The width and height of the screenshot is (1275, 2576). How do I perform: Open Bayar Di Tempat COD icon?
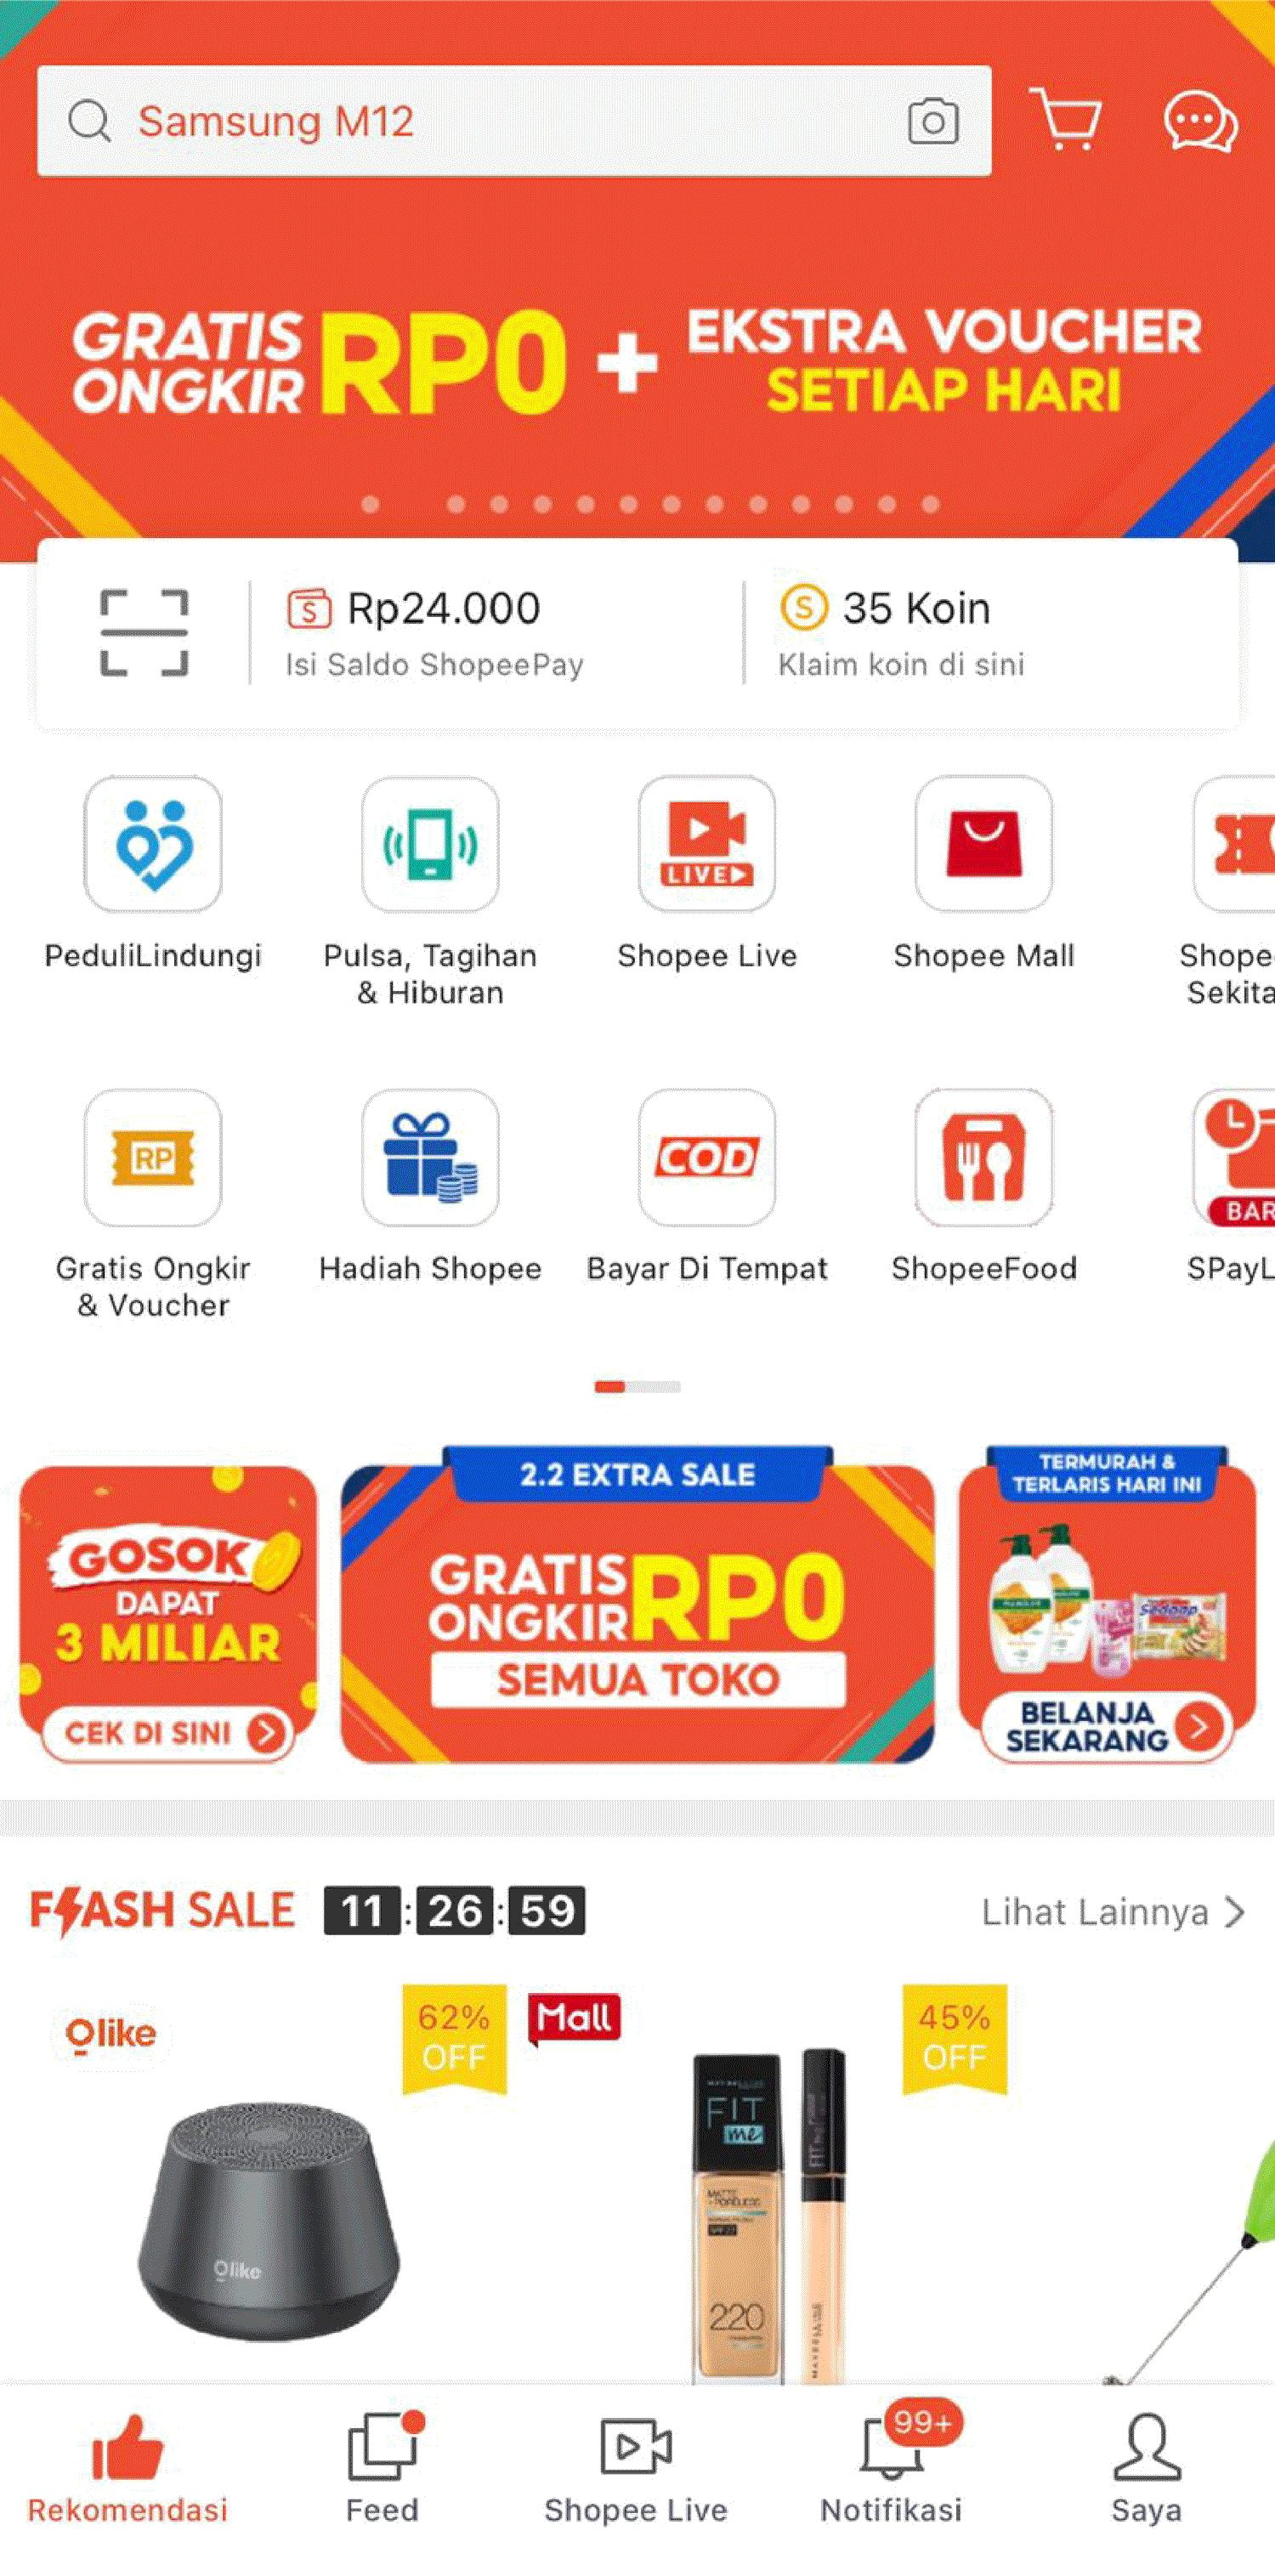click(x=707, y=1157)
